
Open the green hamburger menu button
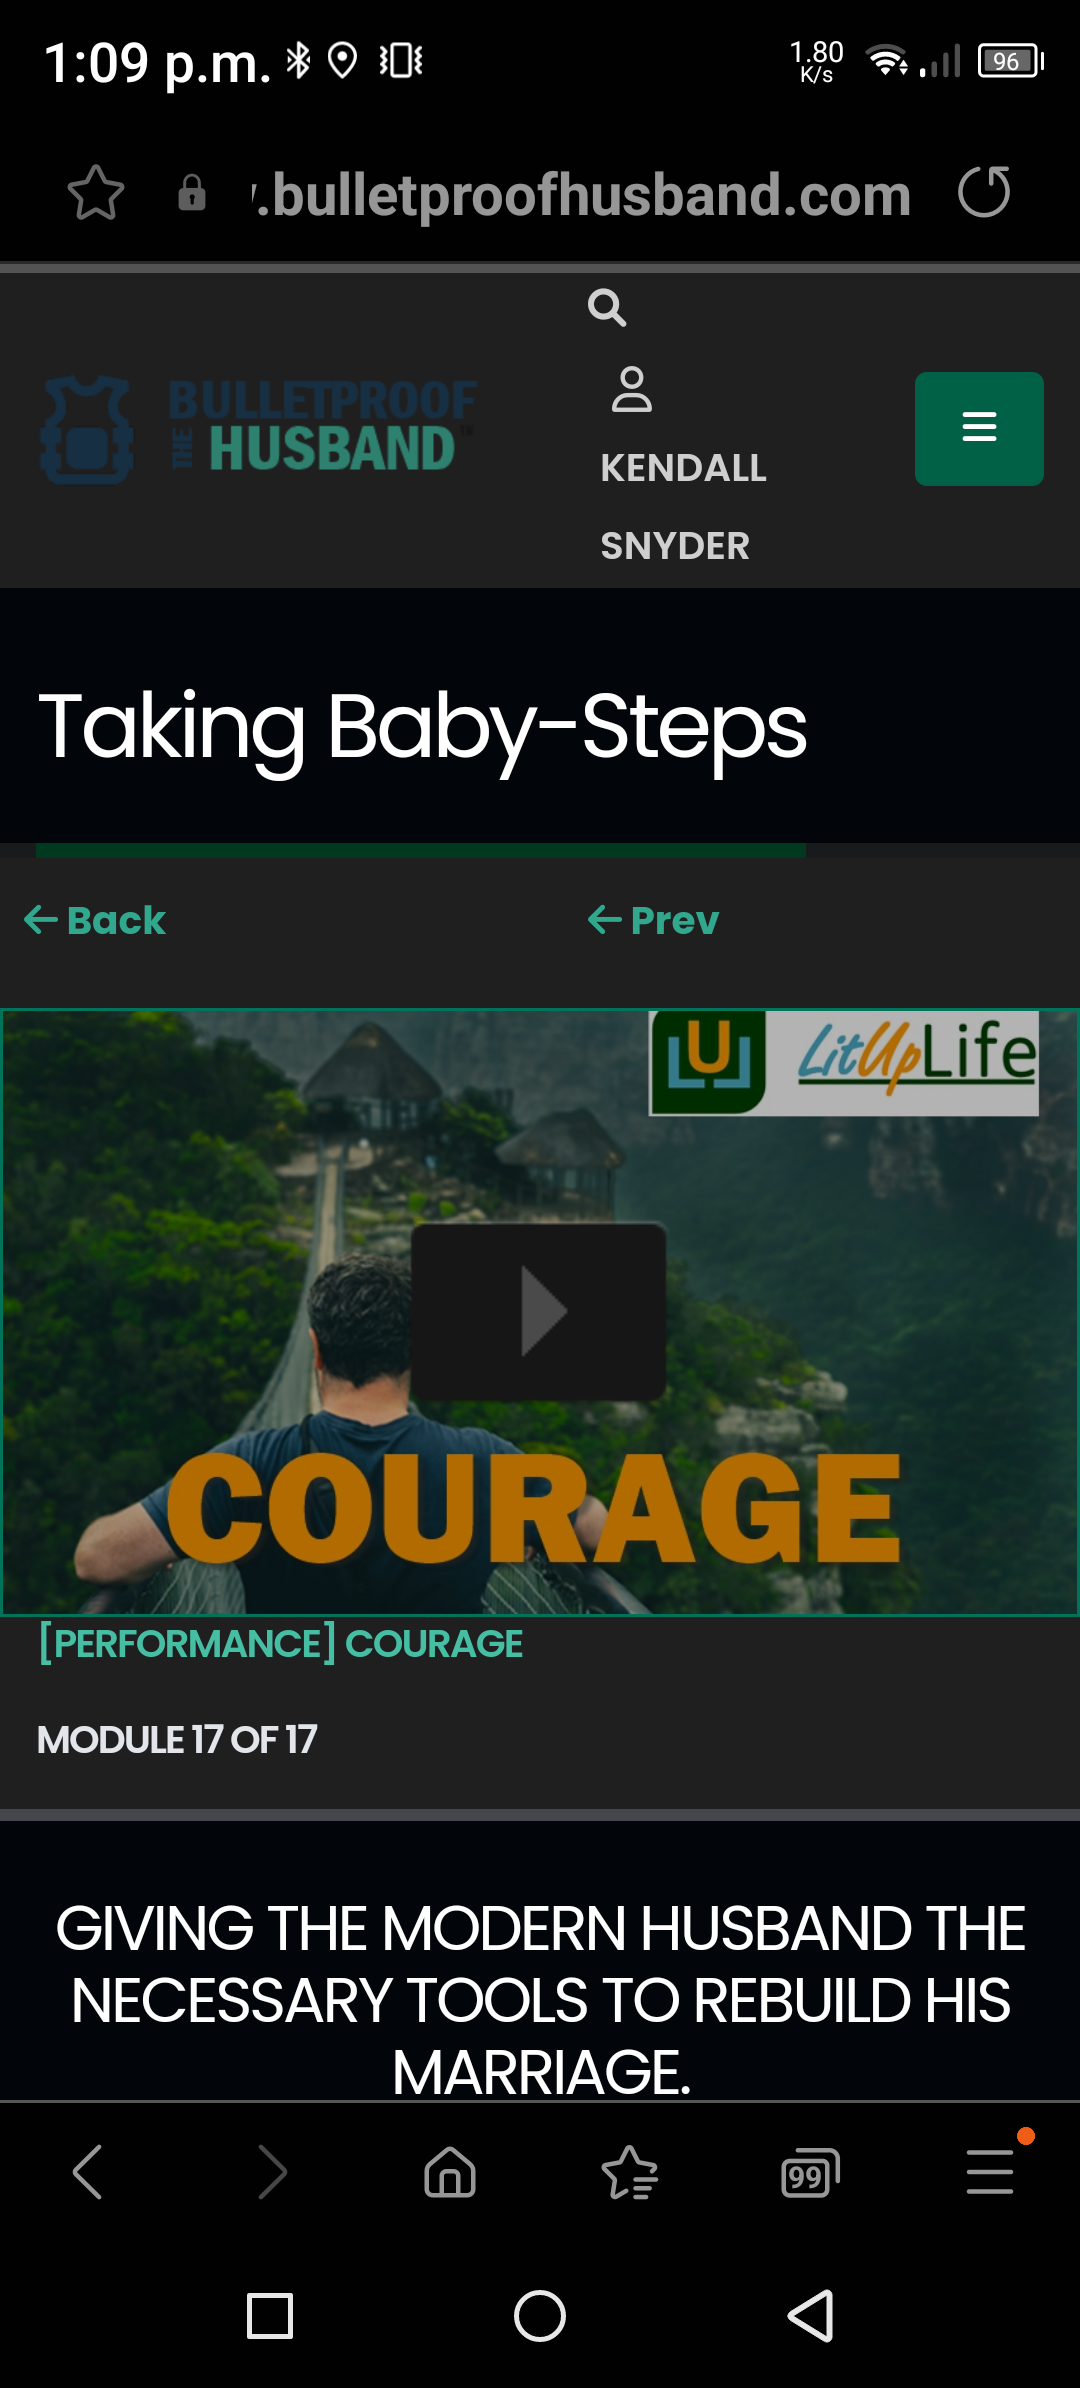point(979,429)
